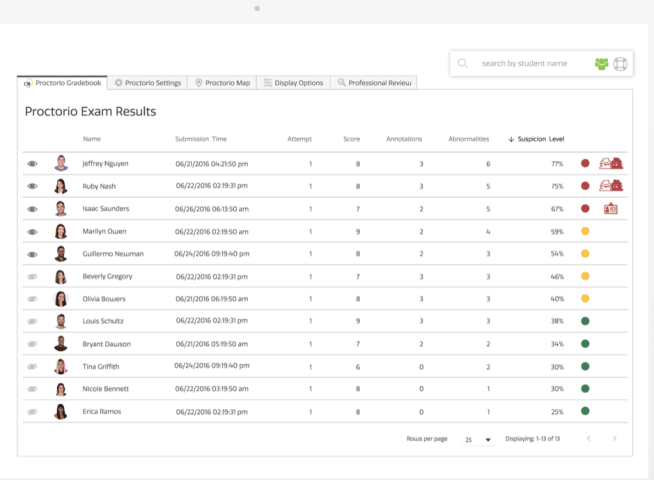
Task: Click the sort arrow beside Suspicion Level
Action: 511,139
